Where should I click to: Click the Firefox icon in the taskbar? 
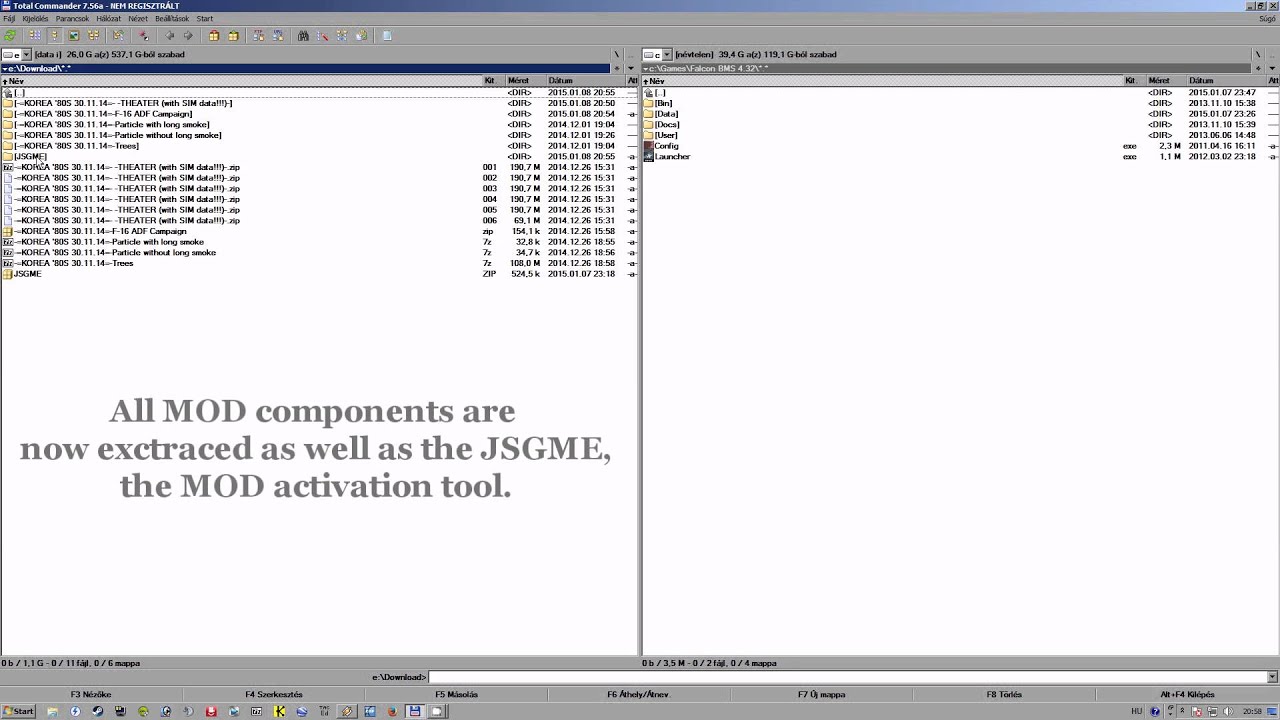[392, 711]
